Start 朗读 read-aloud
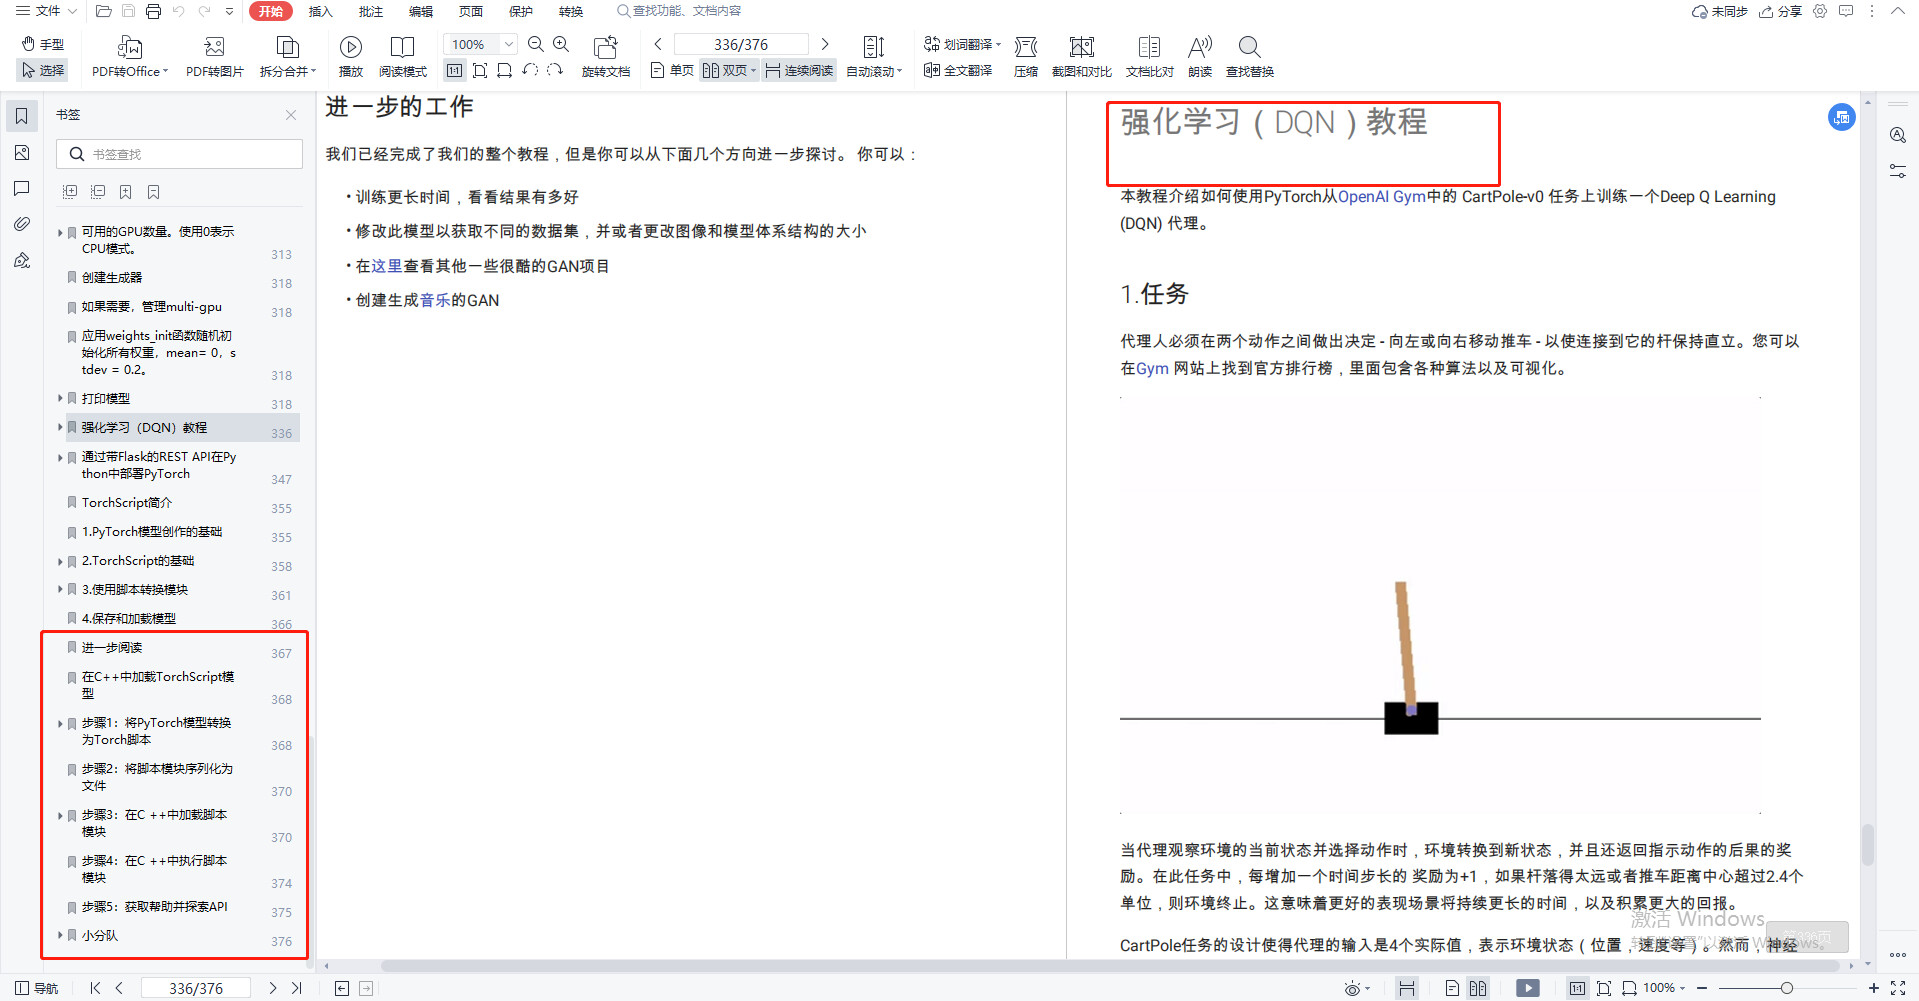This screenshot has height=1001, width=1919. pos(1200,57)
